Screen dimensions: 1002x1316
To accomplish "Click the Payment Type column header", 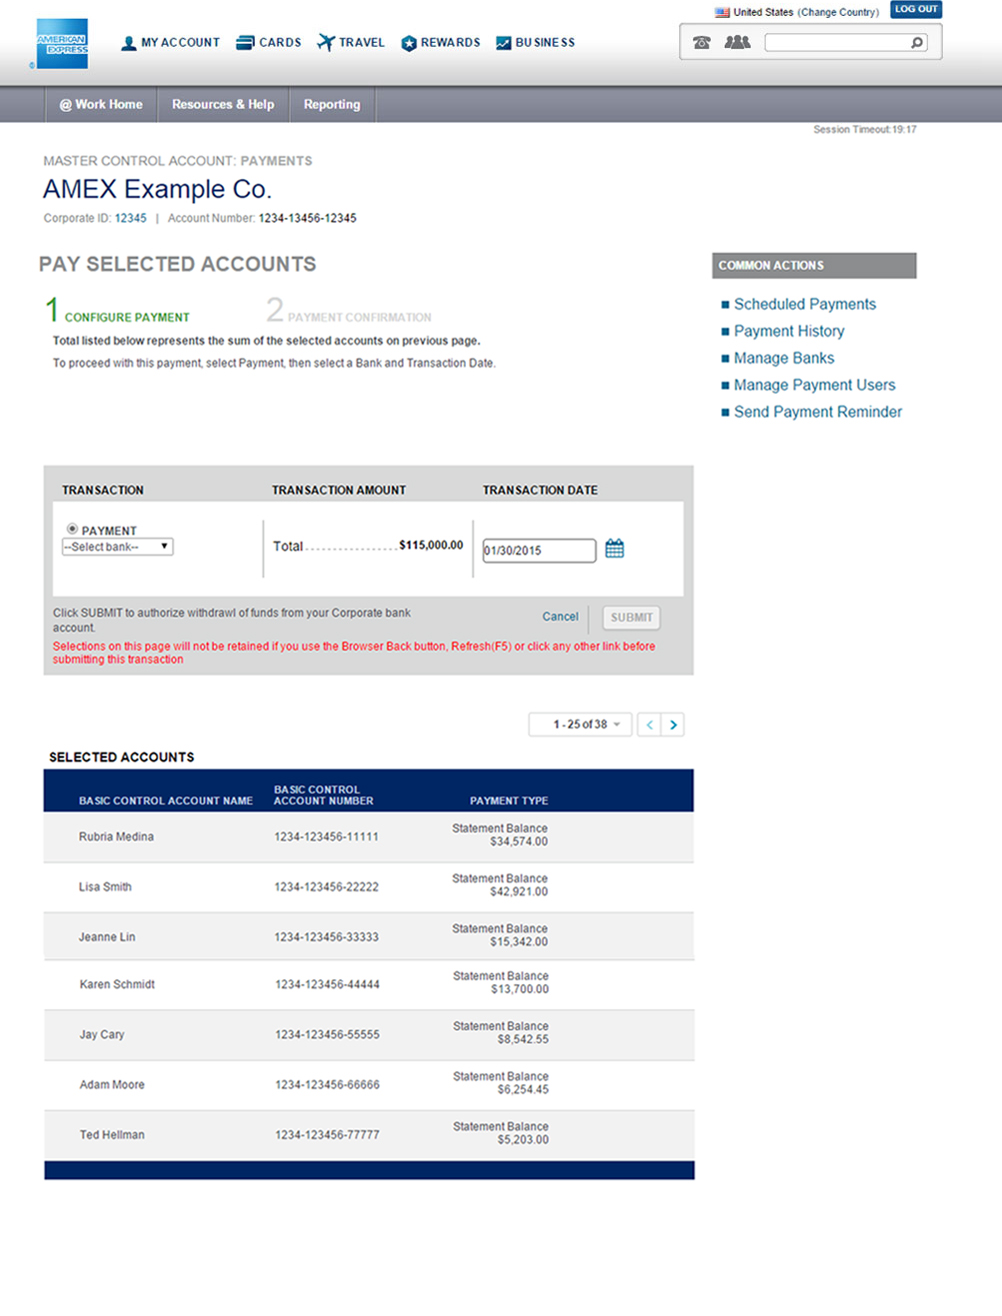I will point(509,801).
